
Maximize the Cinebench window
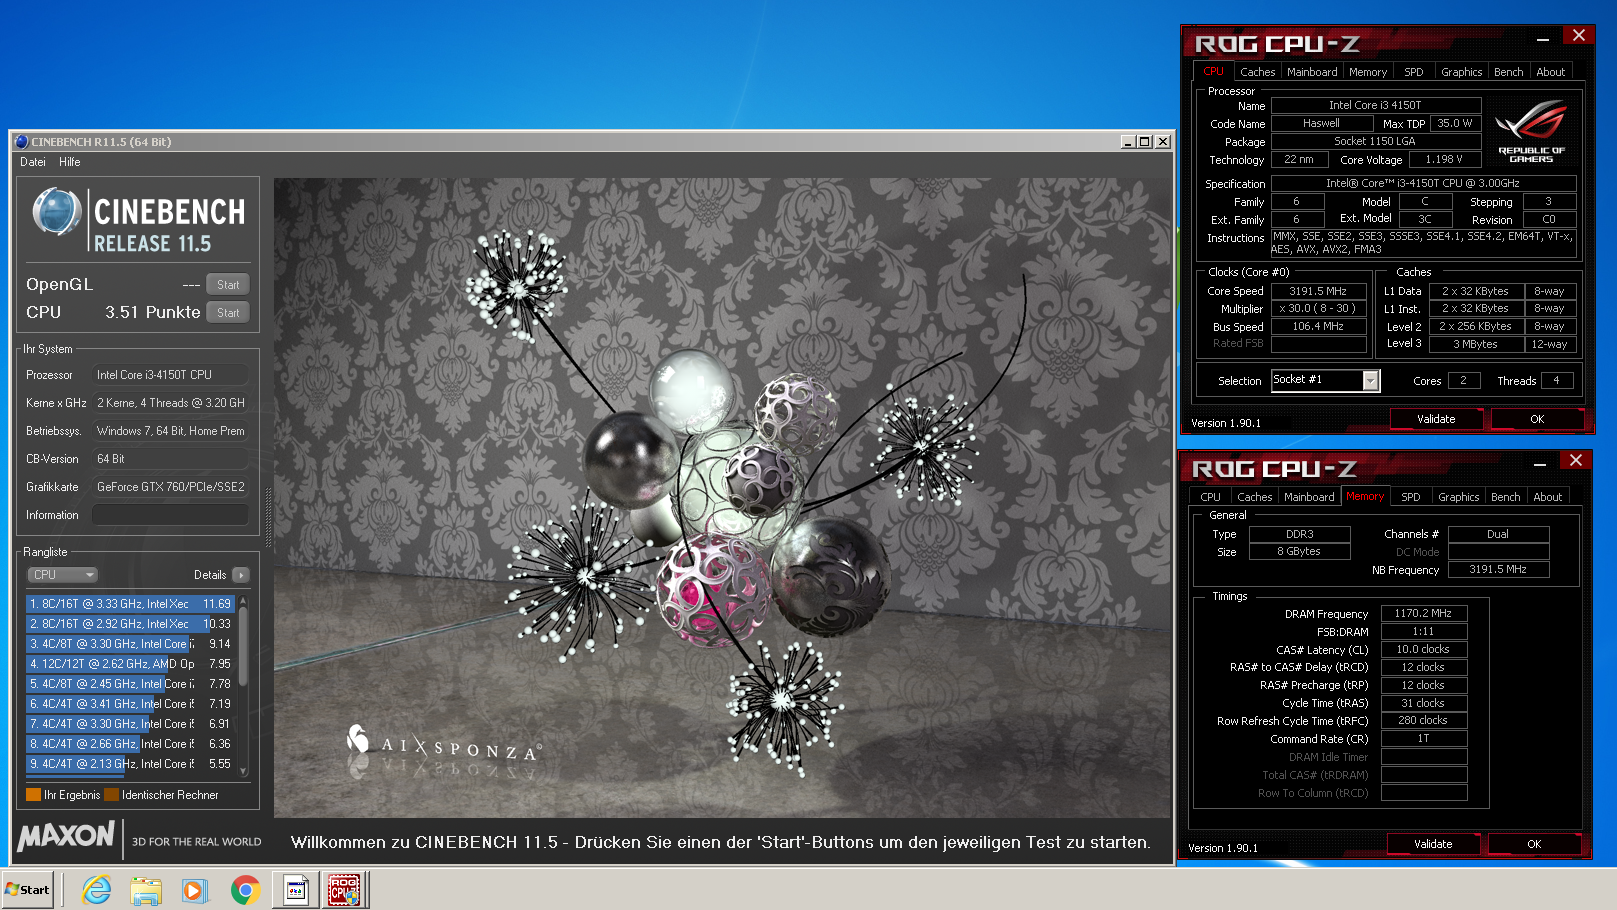tap(1145, 142)
